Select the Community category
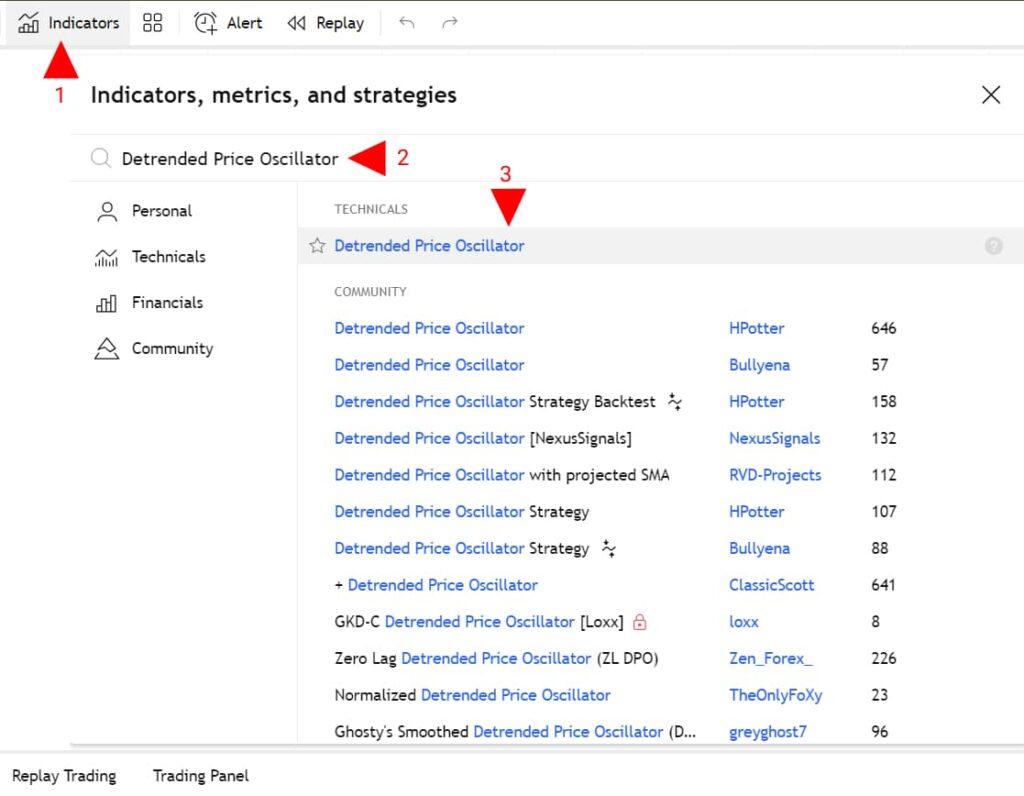 point(172,349)
